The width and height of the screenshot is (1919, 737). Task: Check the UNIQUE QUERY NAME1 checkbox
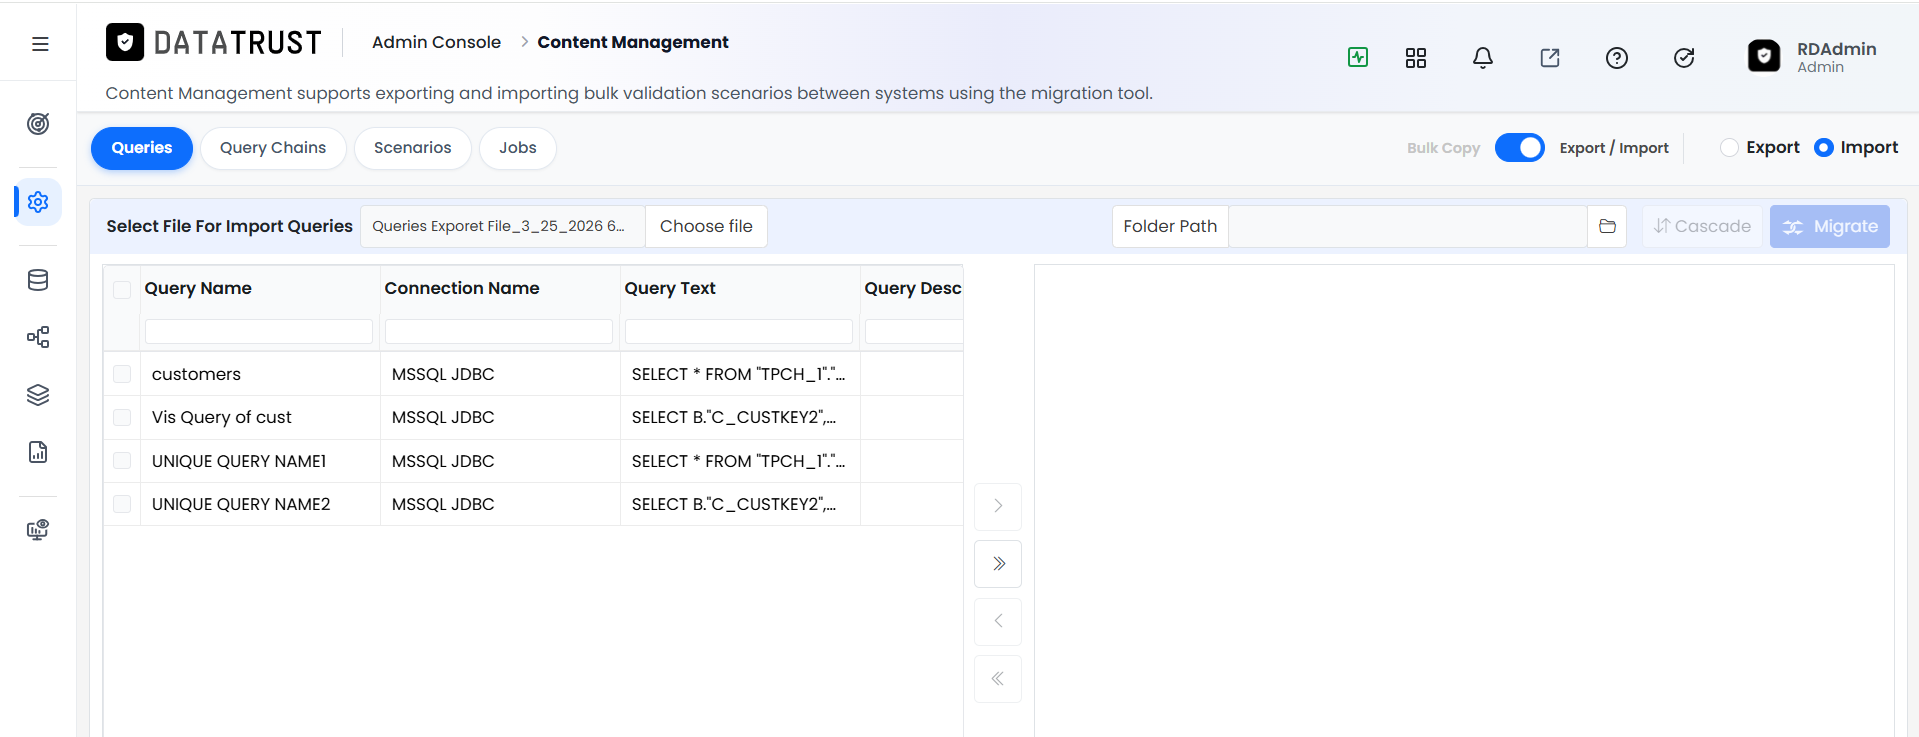coord(122,461)
